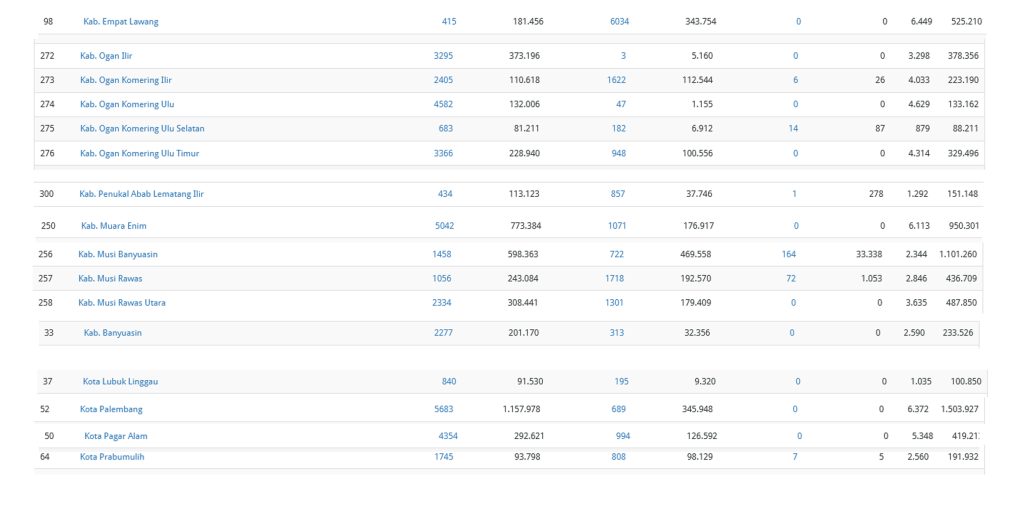Select Kab. Musi Banyuasin link
This screenshot has height=515, width=1024.
pos(118,255)
